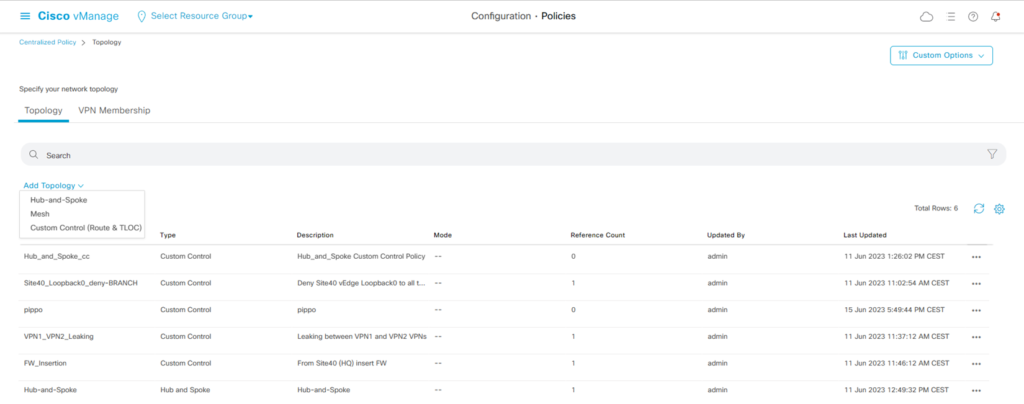Open more actions for pippo row
The width and height of the screenshot is (1024, 404).
click(976, 310)
